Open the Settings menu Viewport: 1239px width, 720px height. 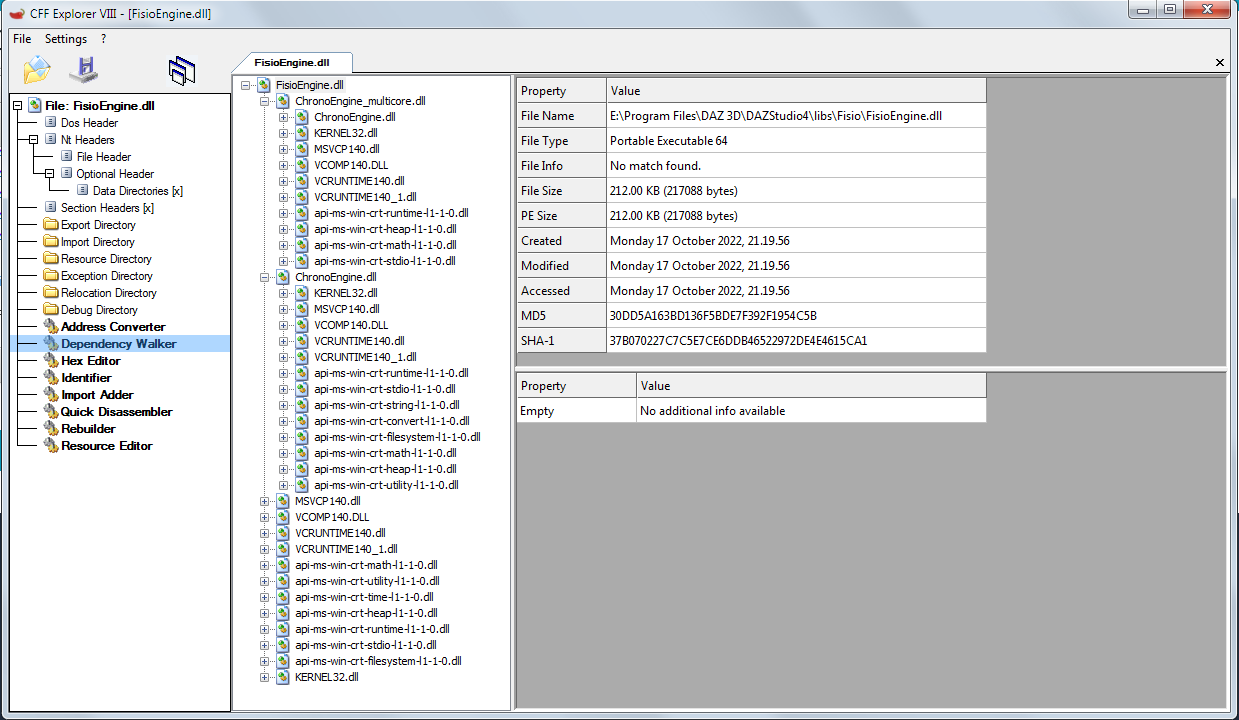pyautogui.click(x=66, y=39)
